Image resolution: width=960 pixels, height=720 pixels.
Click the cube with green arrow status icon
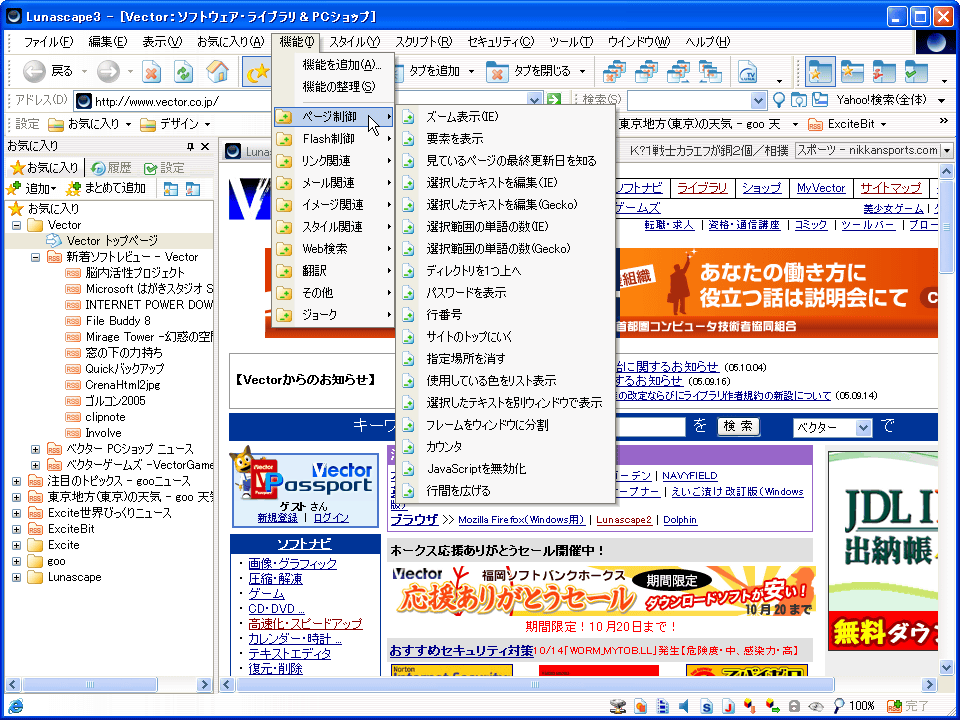tap(772, 706)
